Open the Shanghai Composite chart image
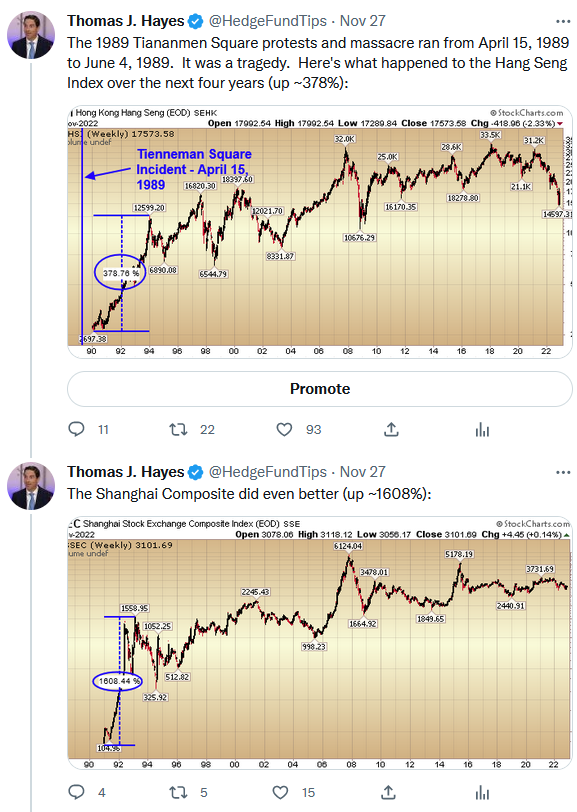577x812 pixels. 320,643
